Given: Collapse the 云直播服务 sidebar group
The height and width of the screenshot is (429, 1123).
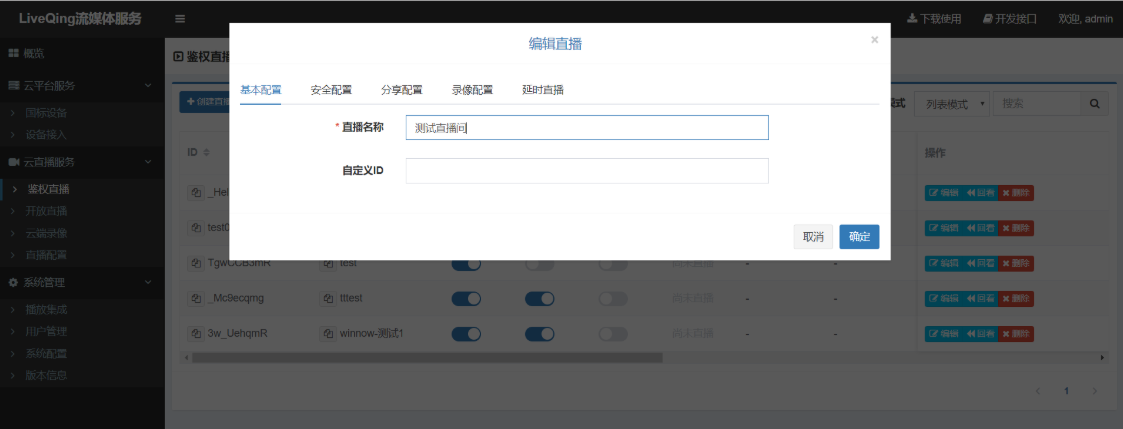Looking at the screenshot, I should (x=82, y=162).
